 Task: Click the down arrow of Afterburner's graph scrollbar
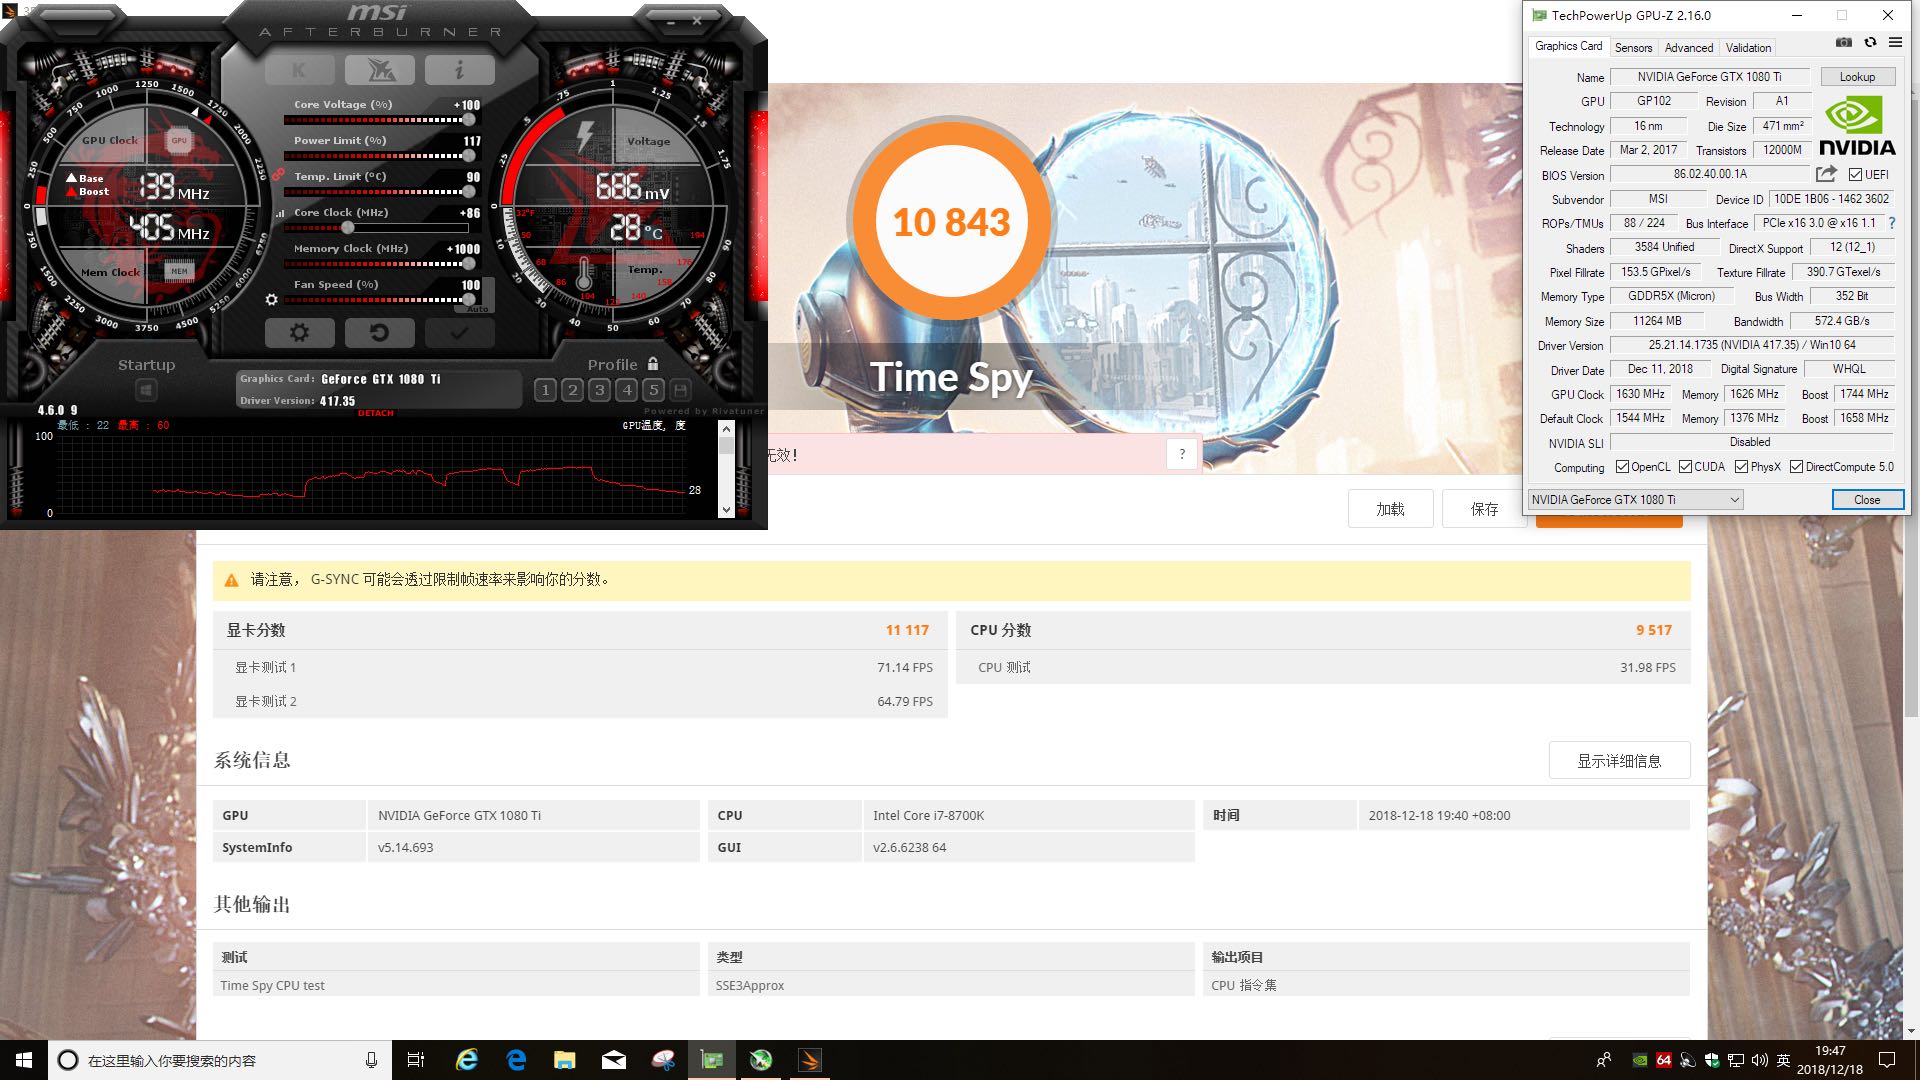[726, 510]
